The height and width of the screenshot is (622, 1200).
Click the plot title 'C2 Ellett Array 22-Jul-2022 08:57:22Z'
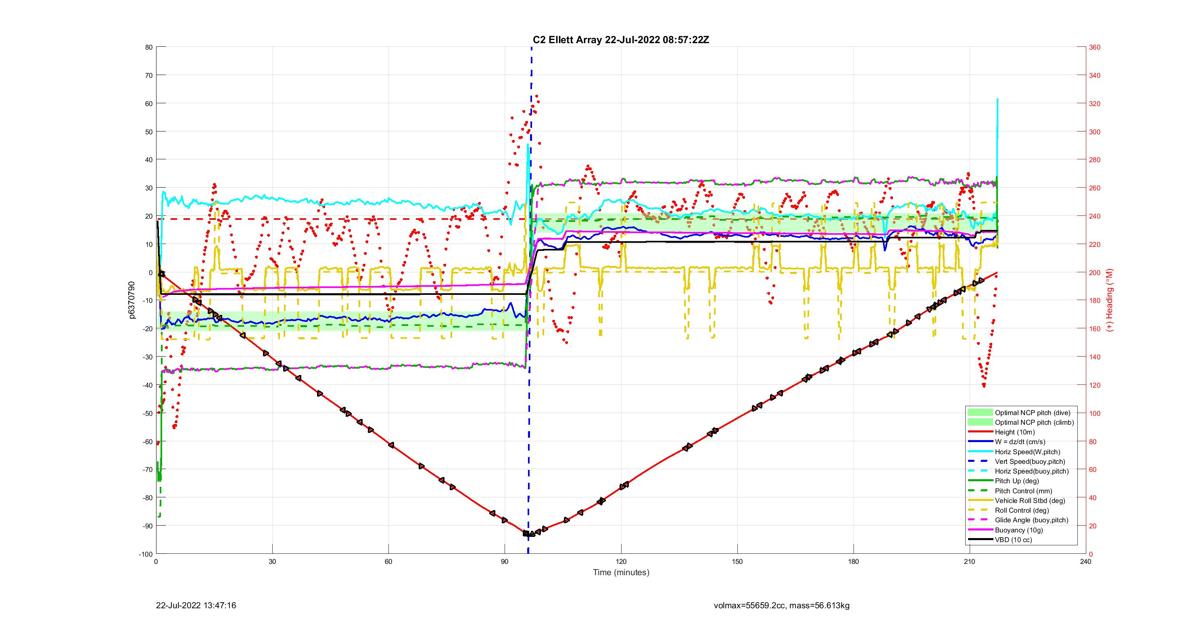coord(621,39)
